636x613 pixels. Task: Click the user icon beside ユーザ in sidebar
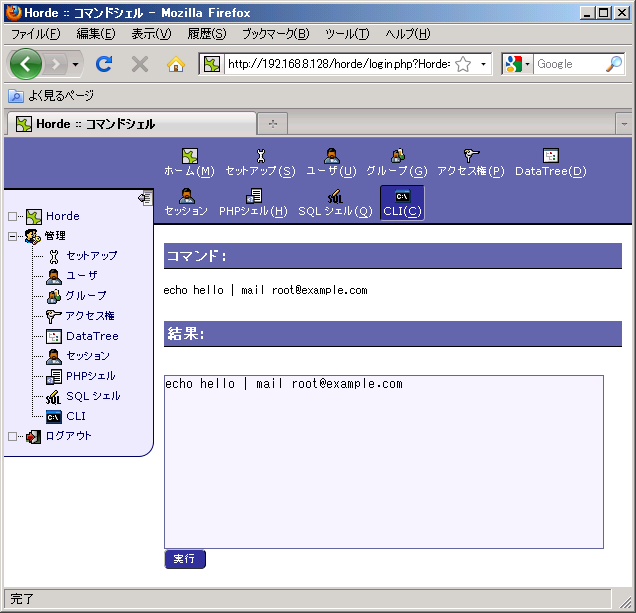(54, 277)
